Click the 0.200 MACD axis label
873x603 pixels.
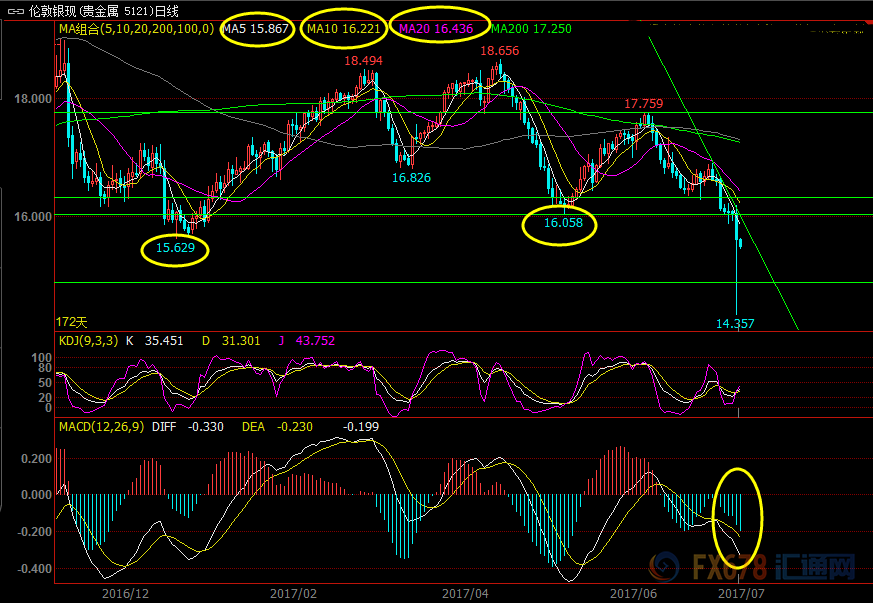tap(36, 458)
